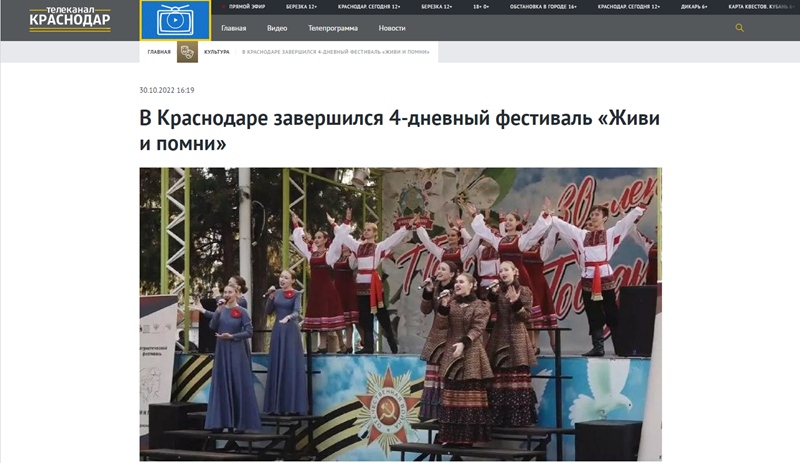Click the blue TV player icon
Screen dimensions: 800x463
[x=175, y=20]
